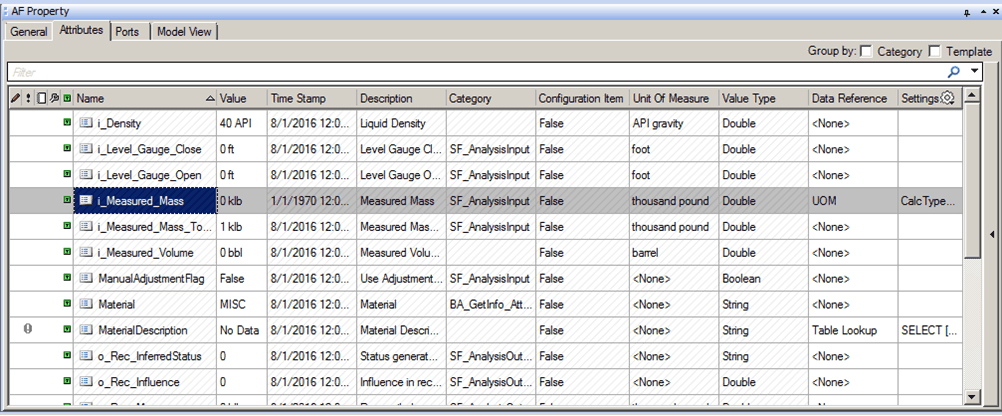Switch to the General tab
Screen dimensions: 1002x416
pos(29,31)
